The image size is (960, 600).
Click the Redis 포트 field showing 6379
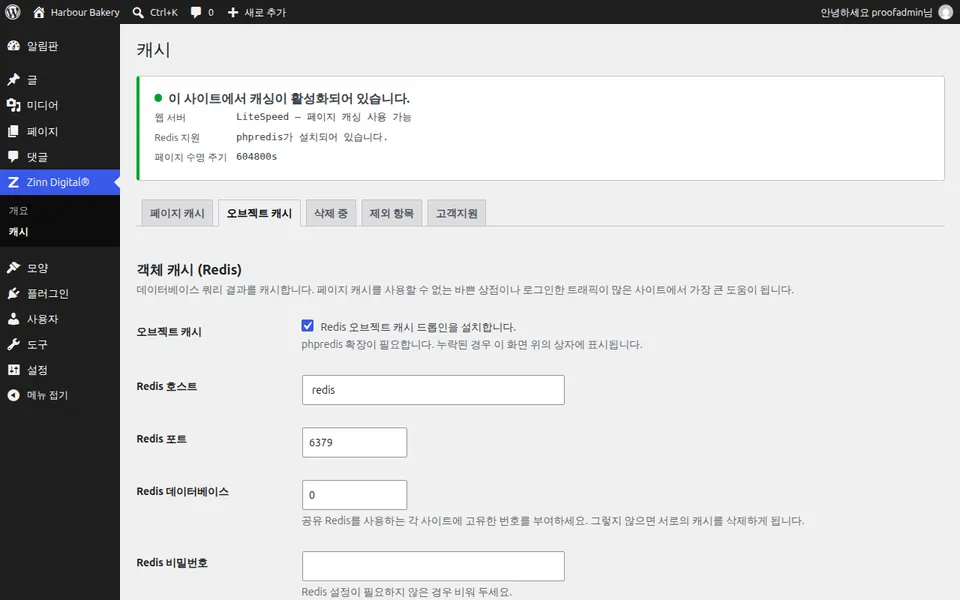354,442
